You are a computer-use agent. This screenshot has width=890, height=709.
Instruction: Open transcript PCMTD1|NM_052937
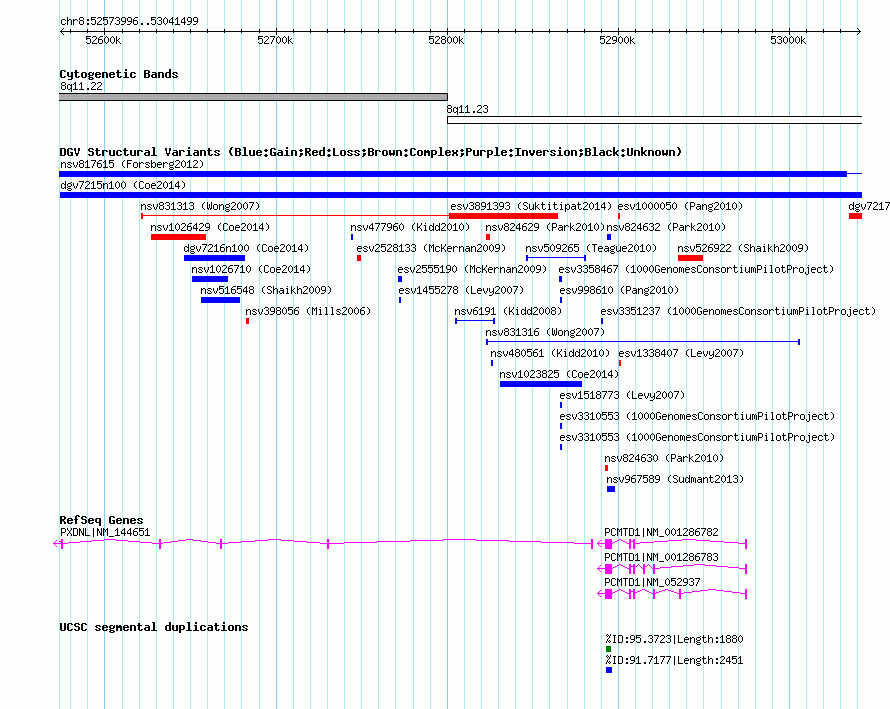tap(652, 582)
